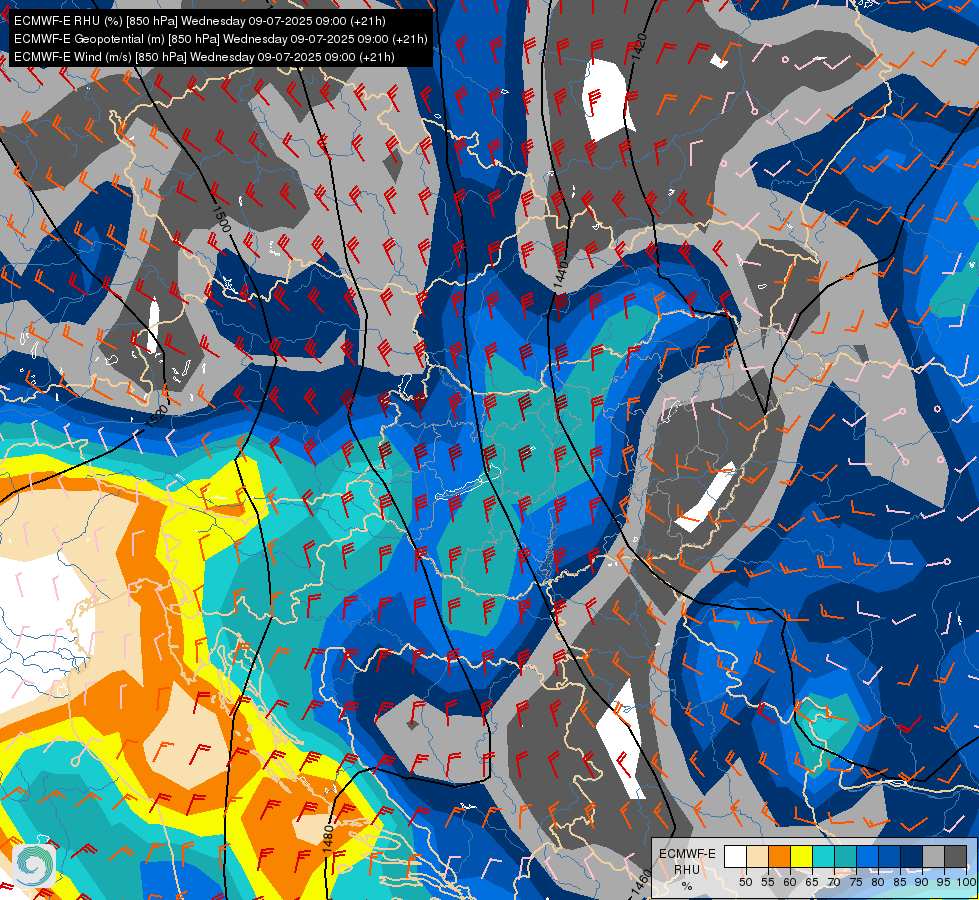Click the 65 tick label in legend
Screen dimensions: 979x900
(812, 882)
